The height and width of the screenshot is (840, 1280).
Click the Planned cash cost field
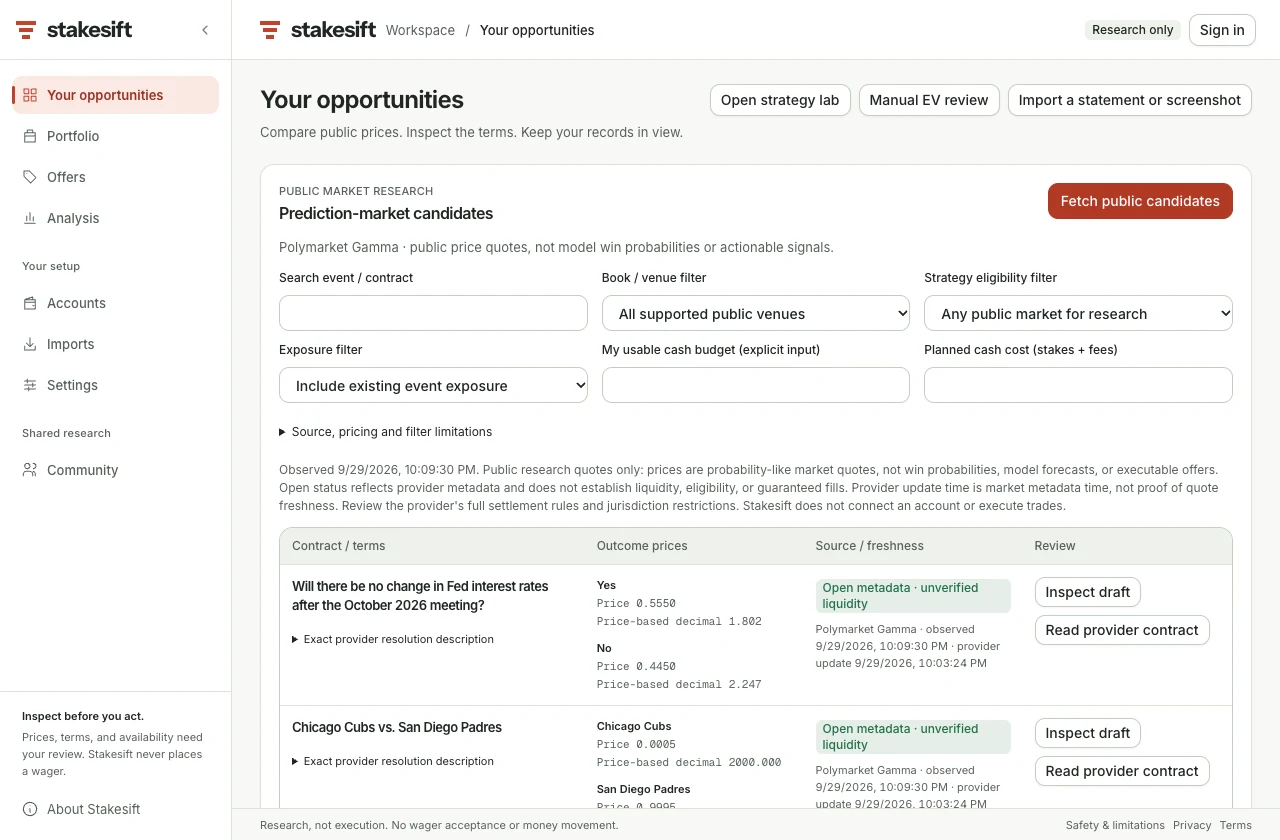(x=1078, y=385)
